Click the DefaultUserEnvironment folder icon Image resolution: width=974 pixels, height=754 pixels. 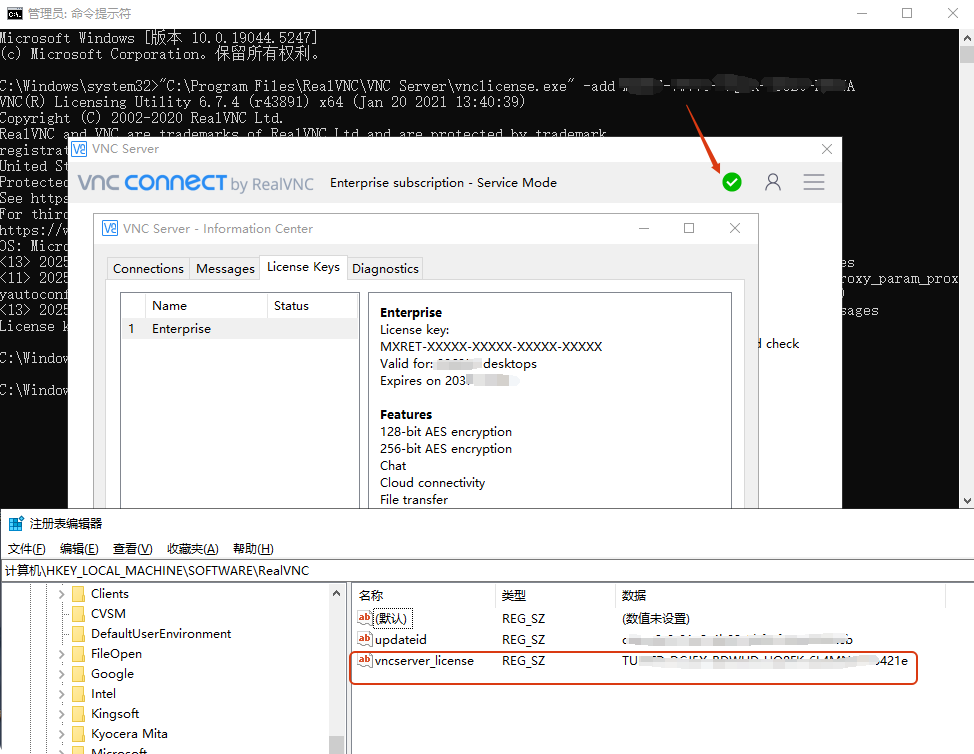tap(78, 634)
